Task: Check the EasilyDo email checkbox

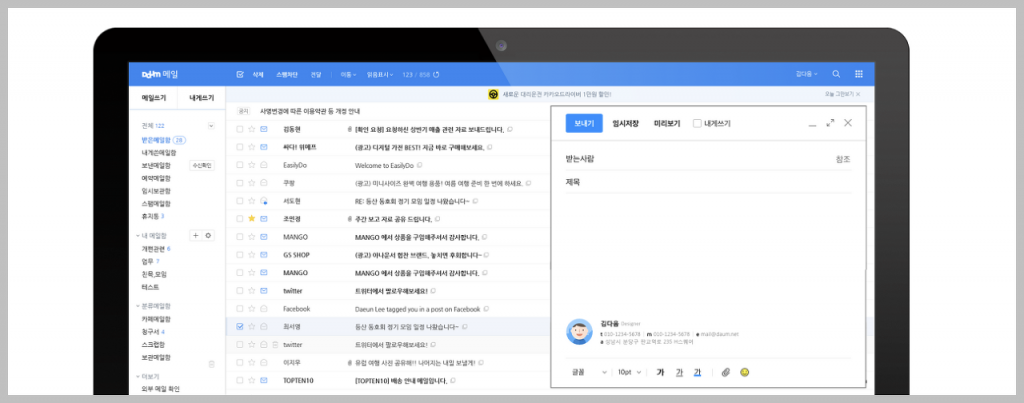Action: click(240, 165)
